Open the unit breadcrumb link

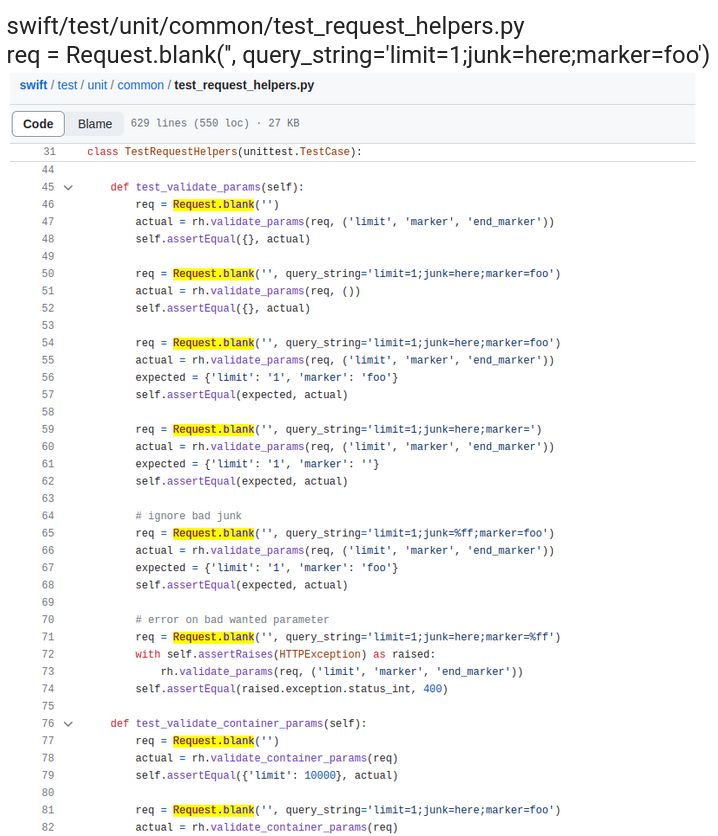click(x=97, y=85)
